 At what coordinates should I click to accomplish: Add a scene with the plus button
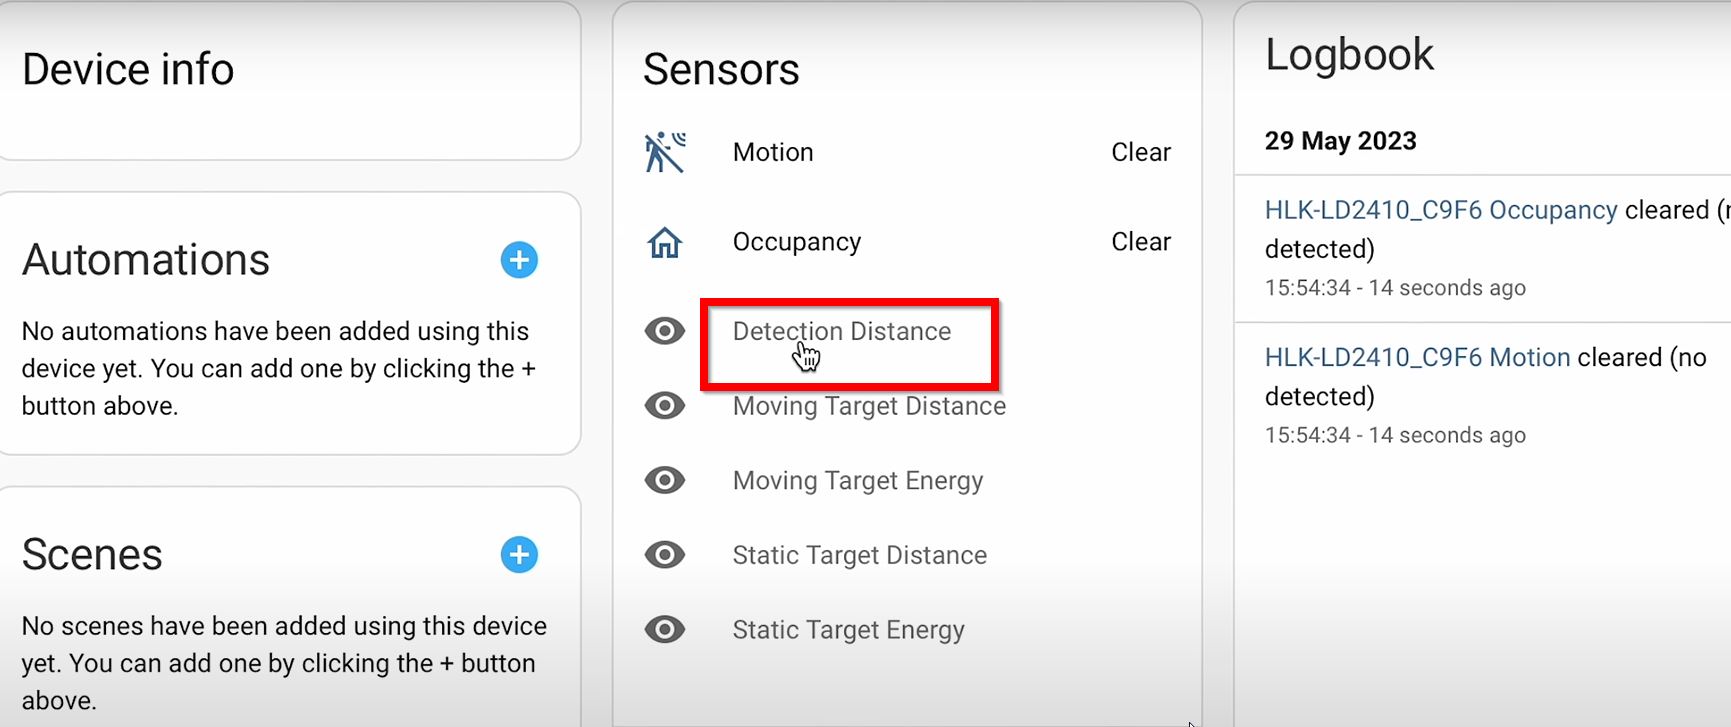[519, 554]
